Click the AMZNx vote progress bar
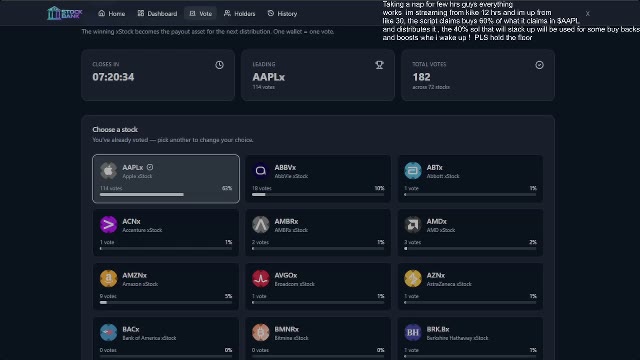640x360 pixels. [x=166, y=302]
